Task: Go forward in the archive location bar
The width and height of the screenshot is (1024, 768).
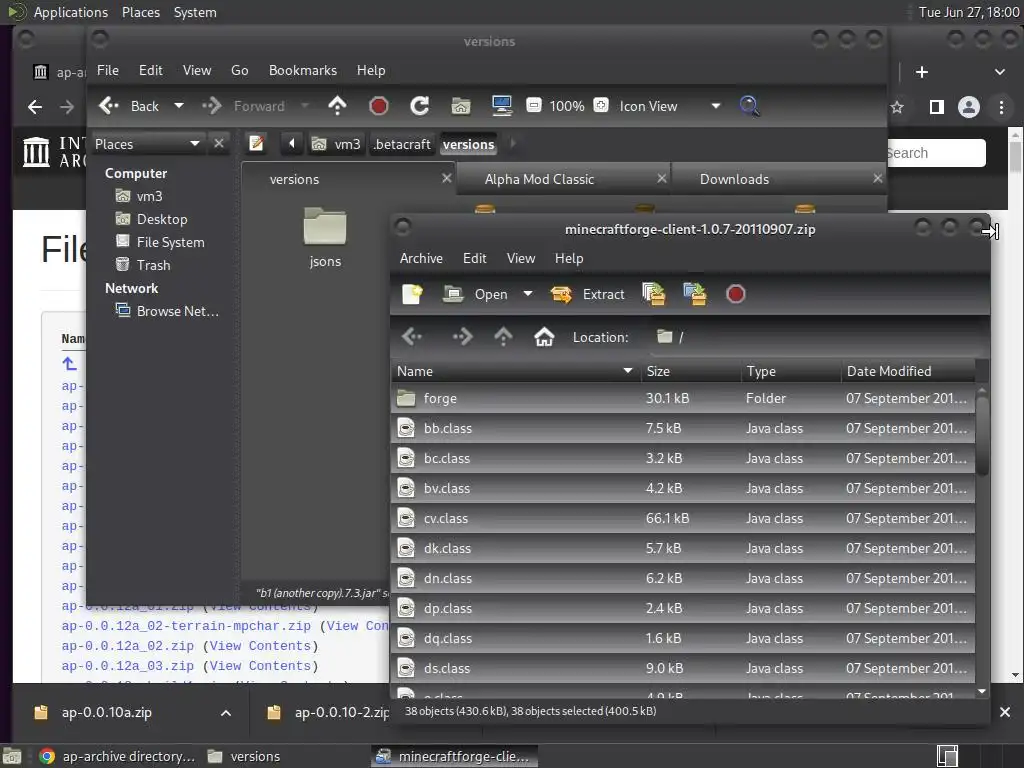Action: tap(462, 337)
